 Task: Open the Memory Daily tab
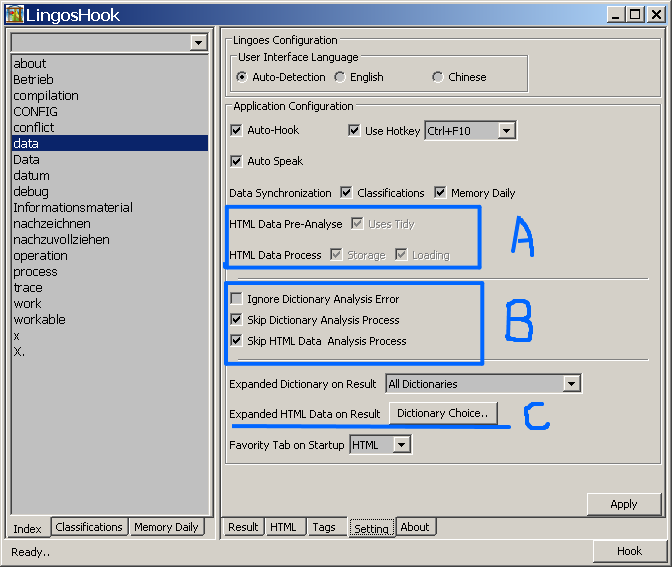point(166,527)
